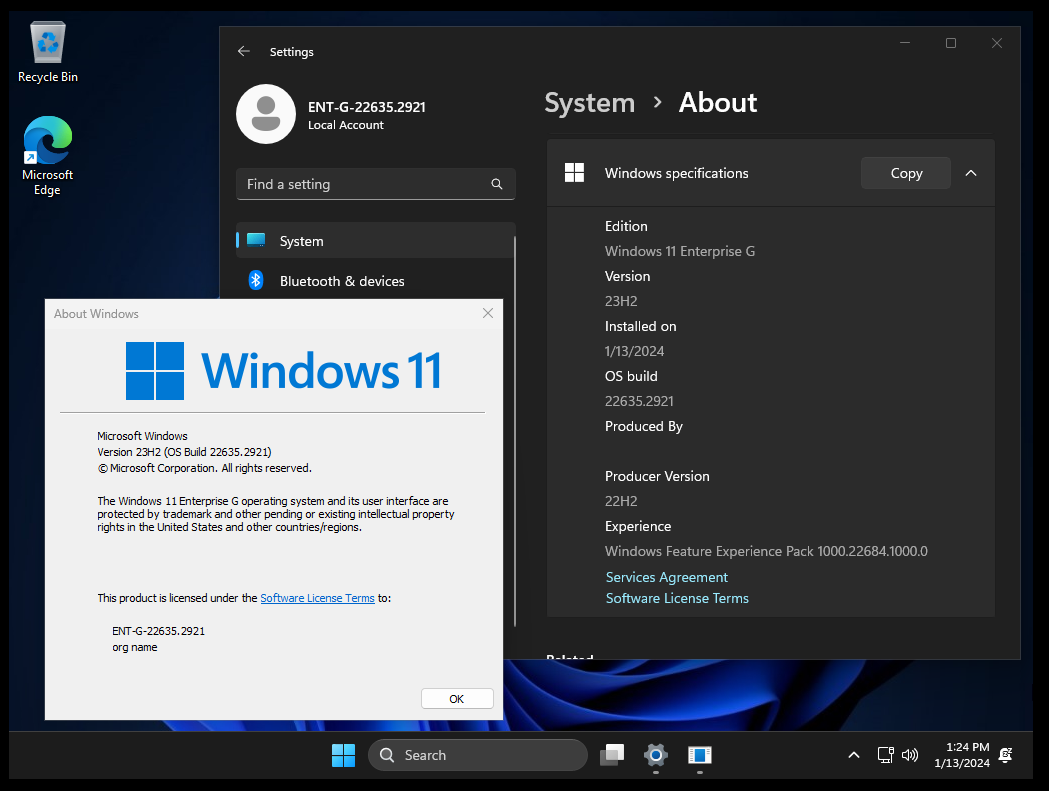Open the Microsoft Edge desktop shortcut
1049x791 pixels.
click(47, 156)
